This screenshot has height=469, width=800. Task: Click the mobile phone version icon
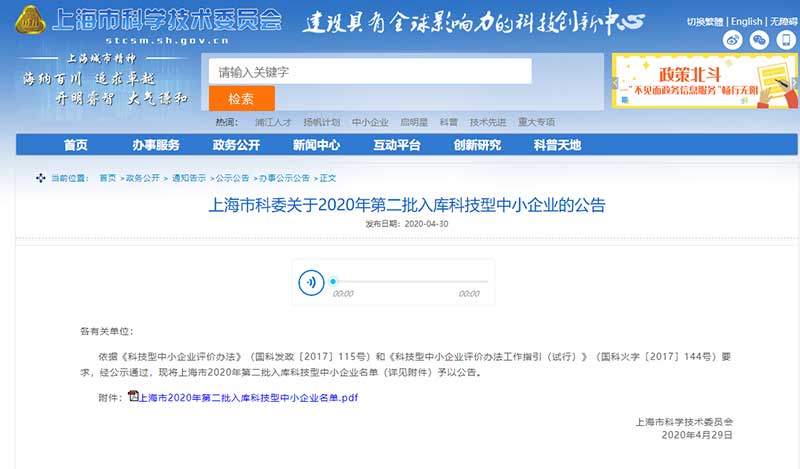(784, 40)
